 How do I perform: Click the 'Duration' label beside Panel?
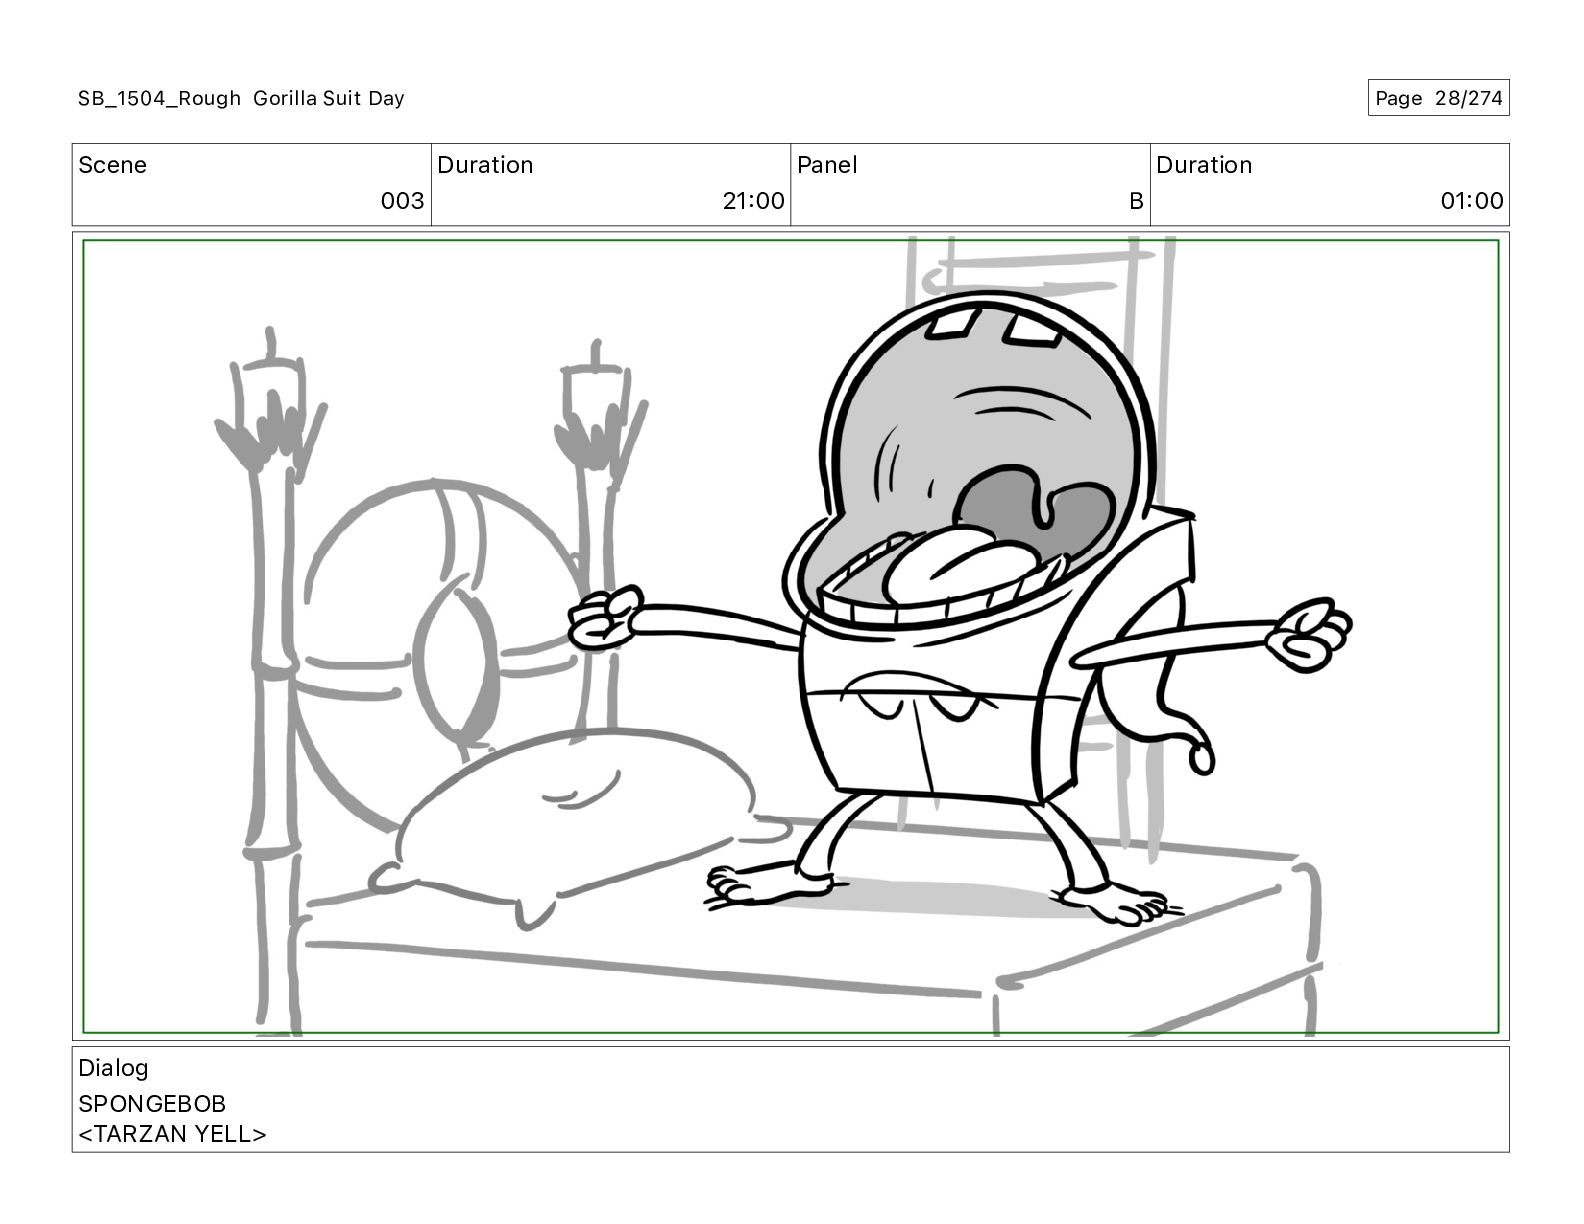click(x=1204, y=165)
